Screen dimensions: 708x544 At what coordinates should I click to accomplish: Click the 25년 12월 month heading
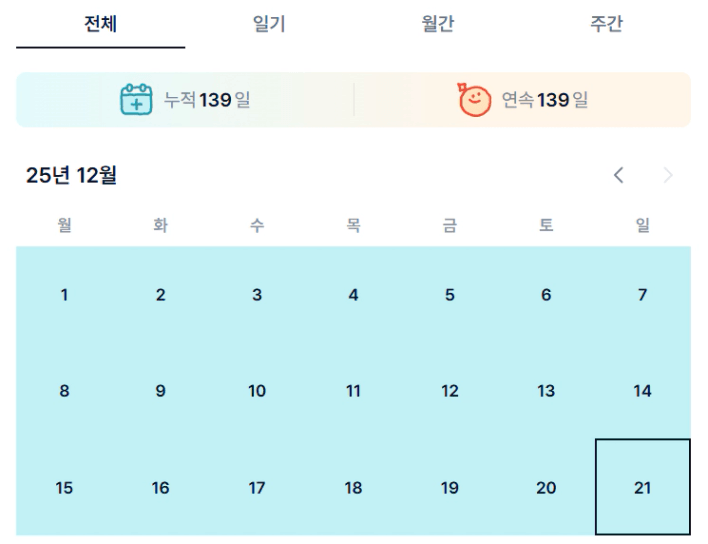pyautogui.click(x=71, y=176)
